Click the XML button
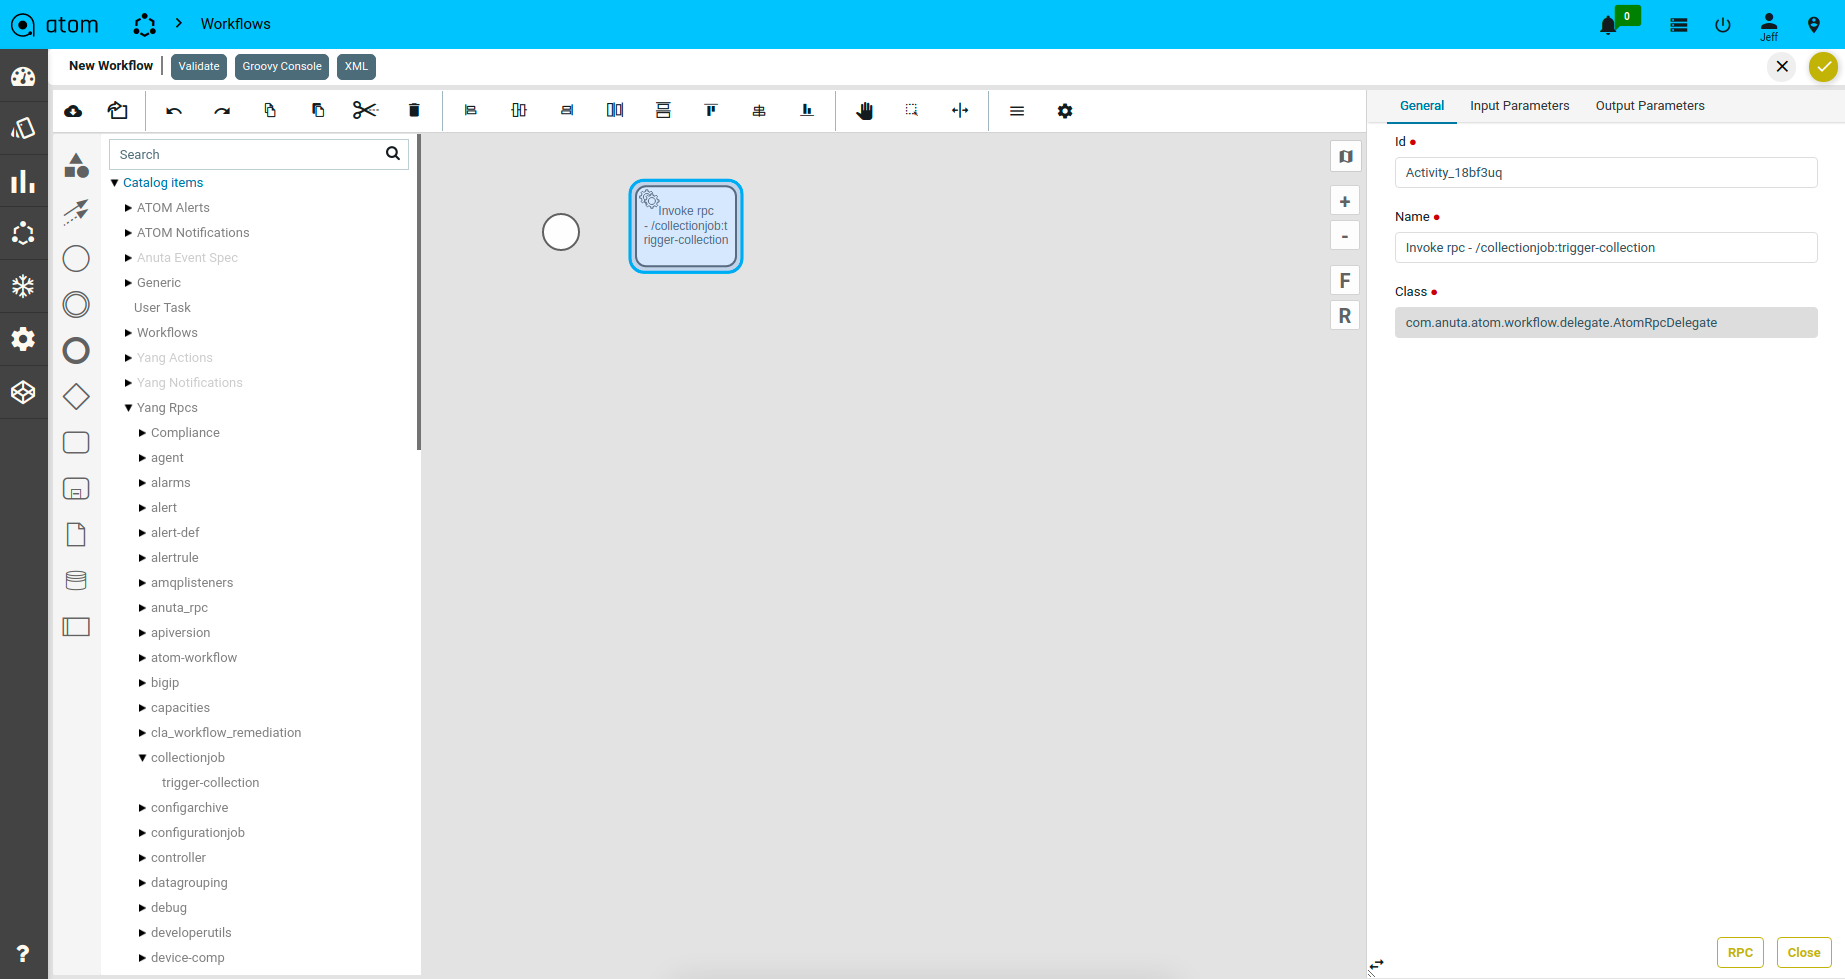The image size is (1845, 979). (356, 67)
